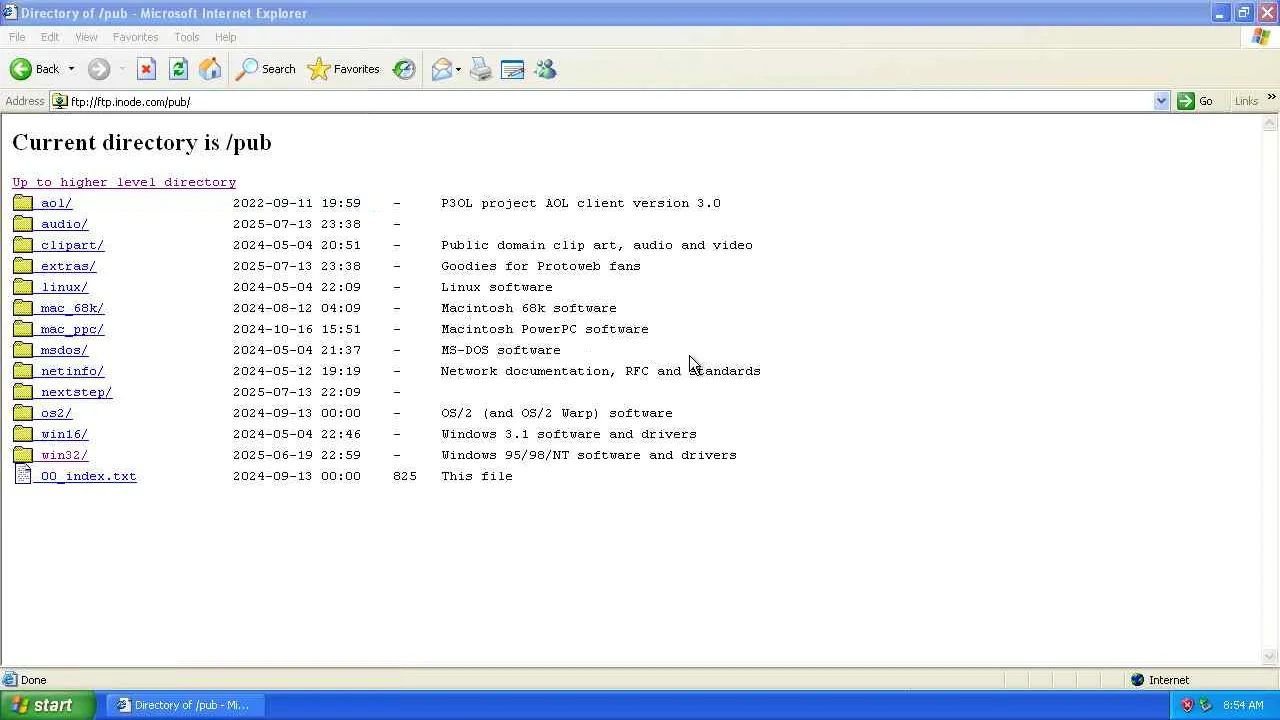Screen dimensions: 1280x720
Task: Open the os2/ directory link
Action: click(x=56, y=413)
